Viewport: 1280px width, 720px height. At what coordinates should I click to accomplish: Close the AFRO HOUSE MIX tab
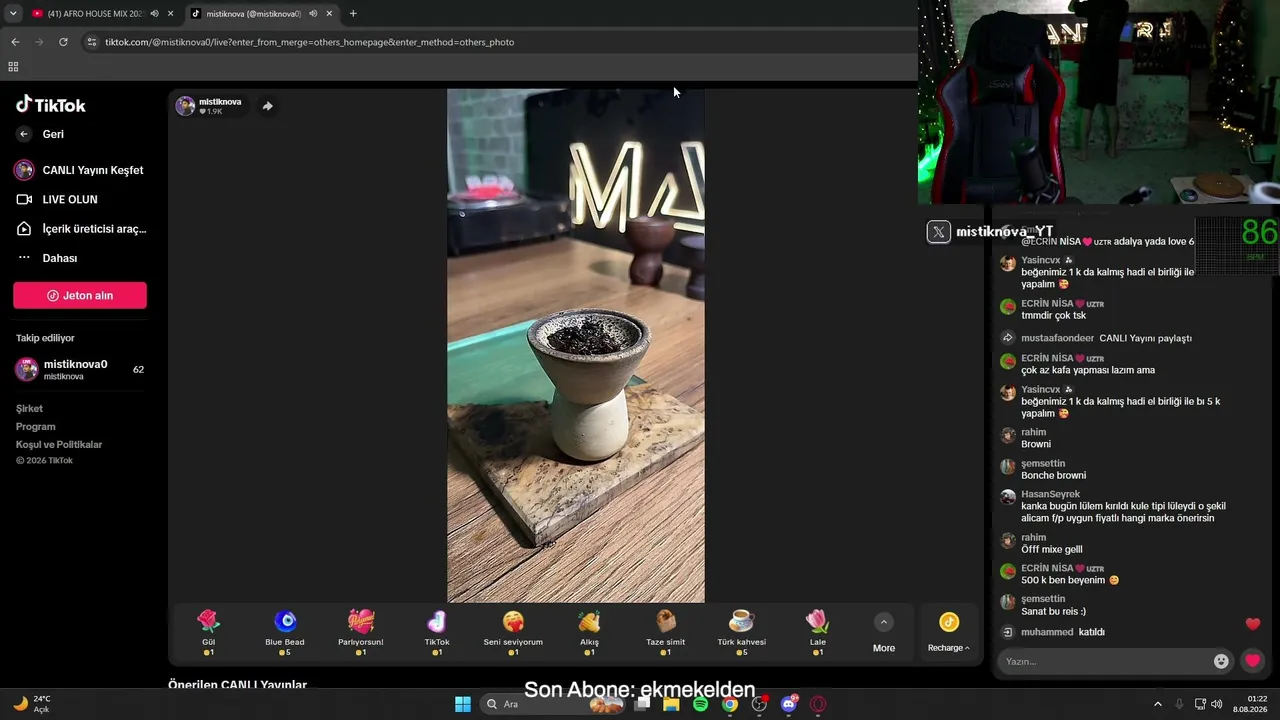(171, 14)
